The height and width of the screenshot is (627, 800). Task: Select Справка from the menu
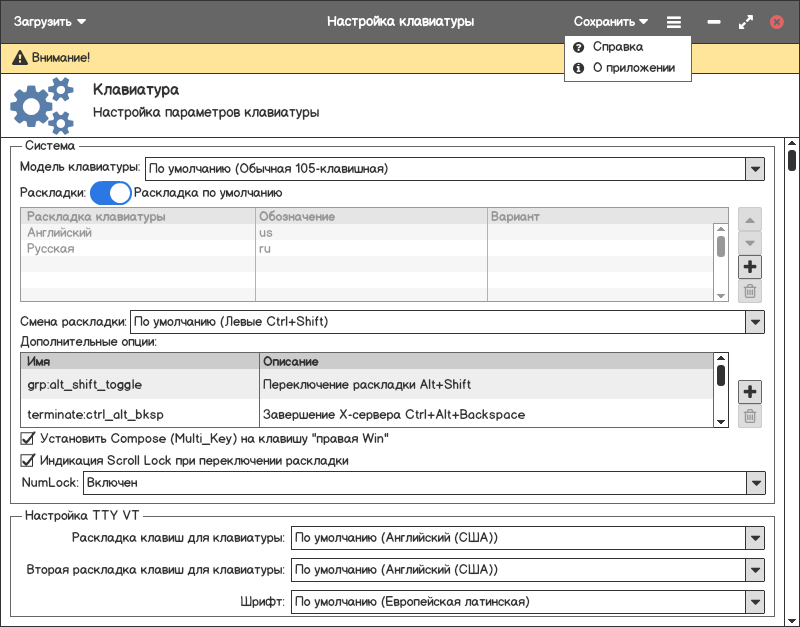617,47
